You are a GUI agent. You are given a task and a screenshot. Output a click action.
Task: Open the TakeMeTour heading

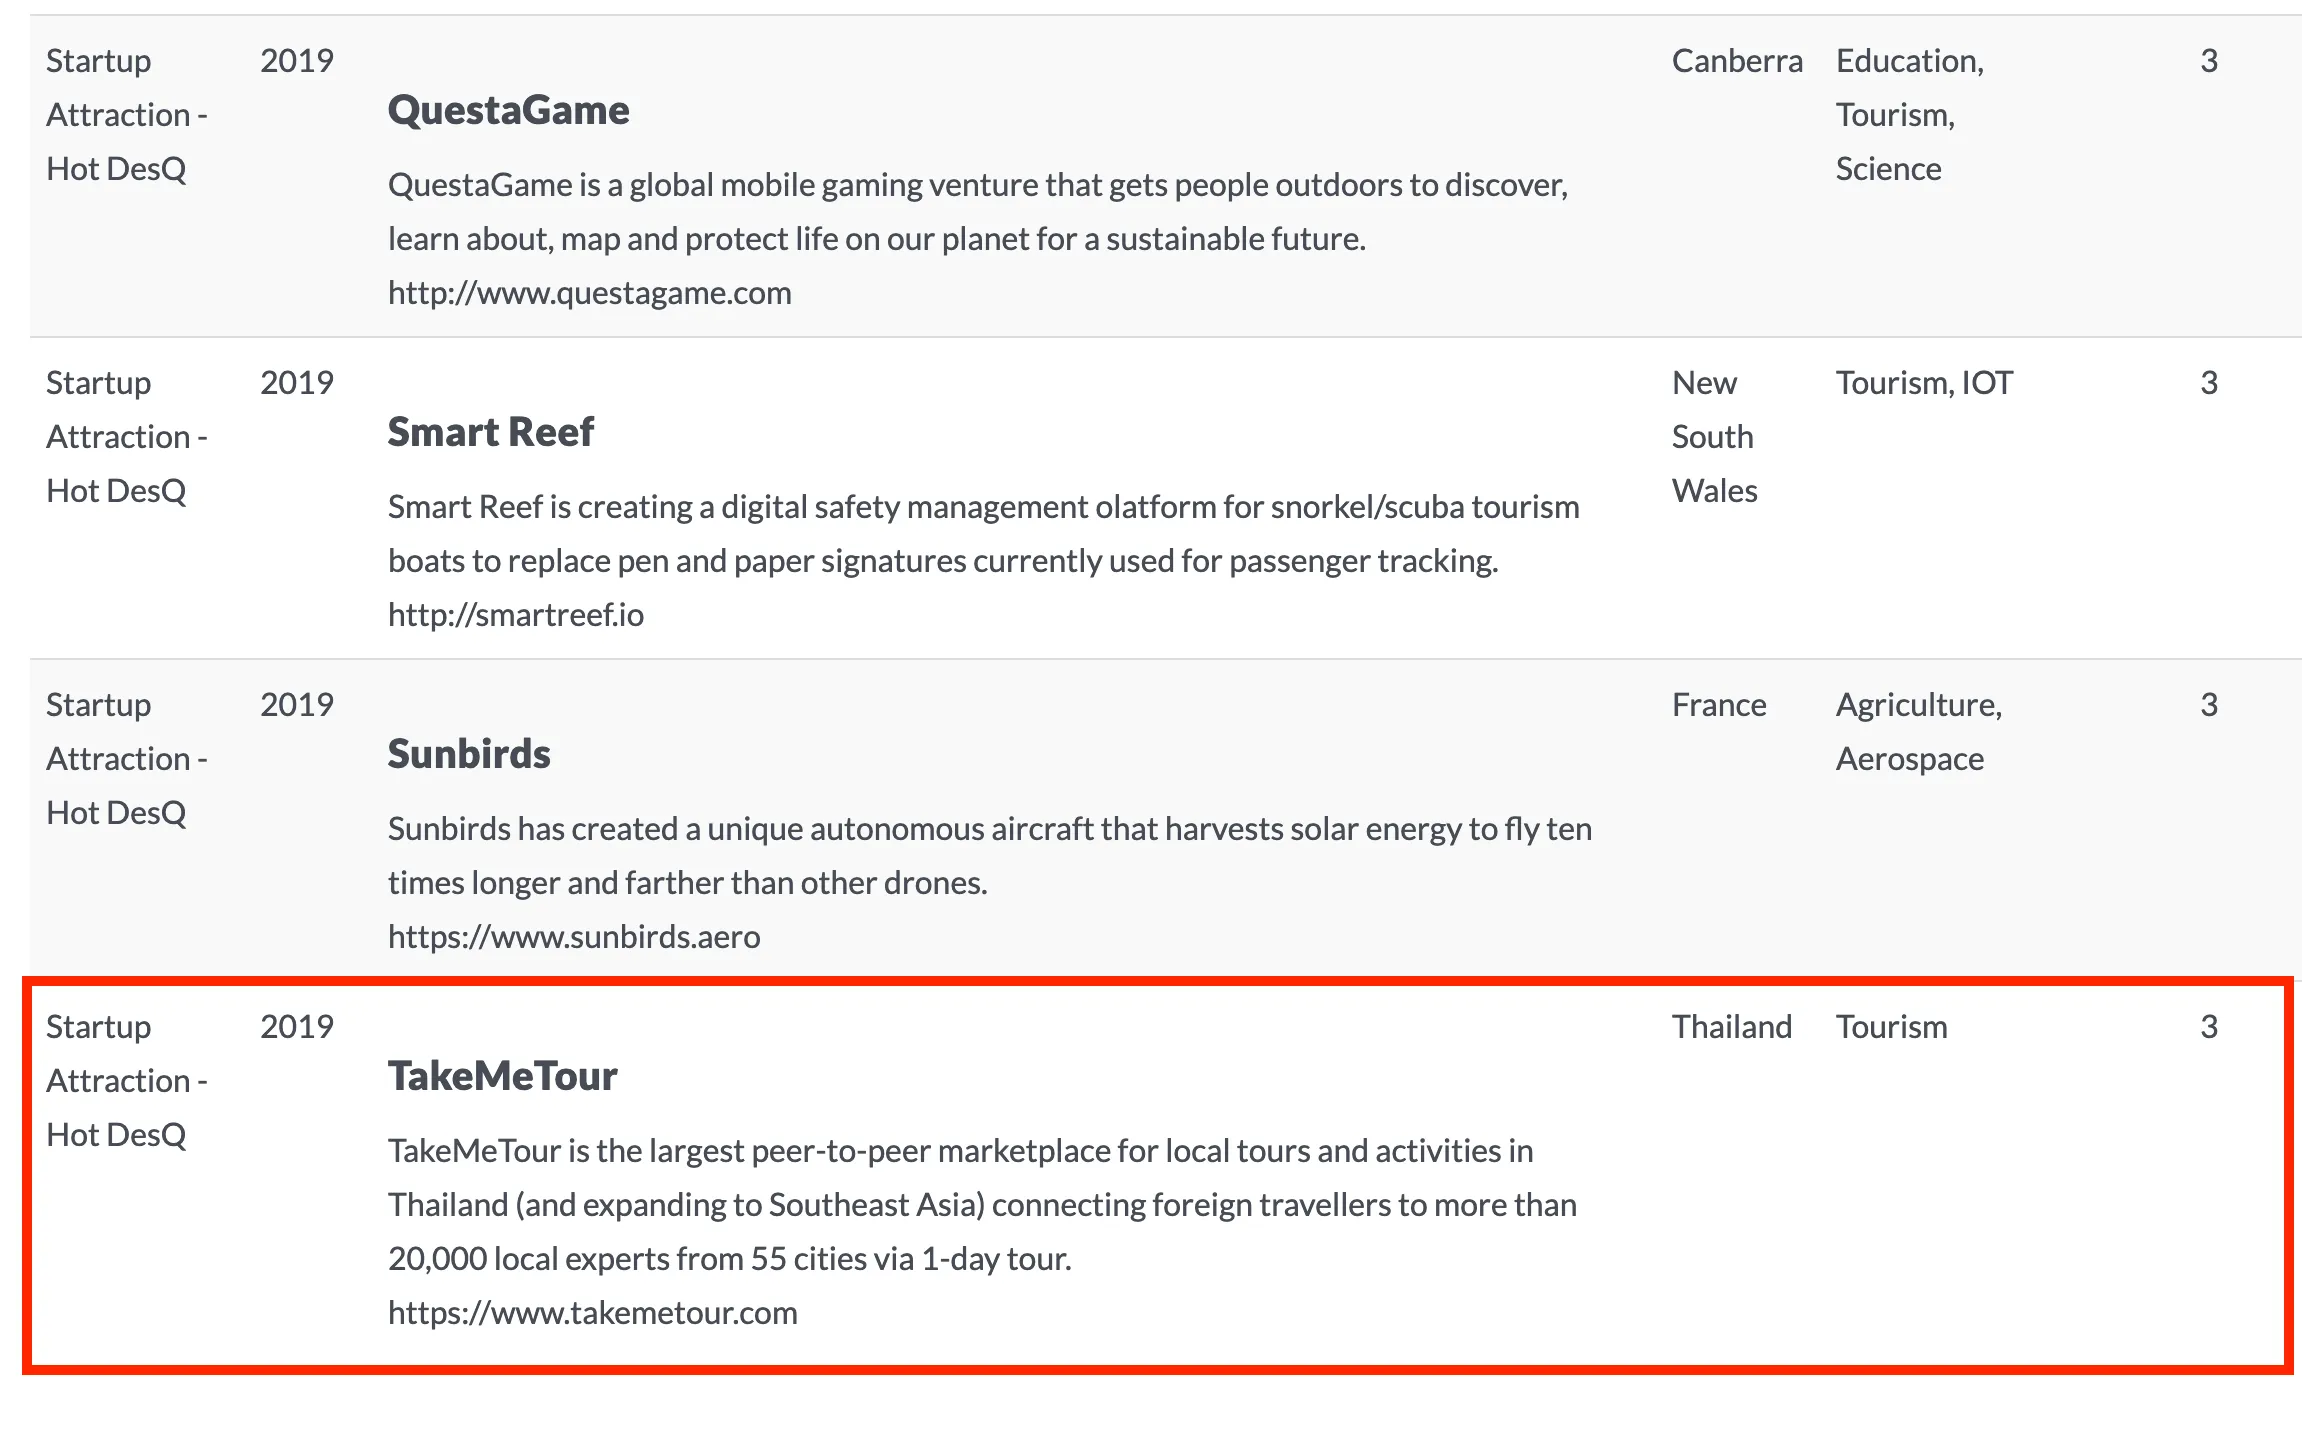point(502,1076)
